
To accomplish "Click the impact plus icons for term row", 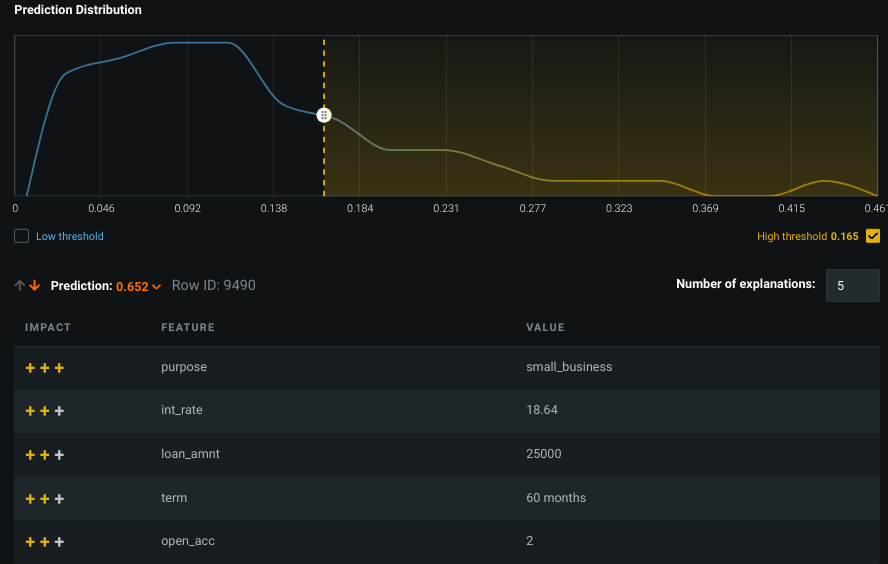I will tap(45, 498).
